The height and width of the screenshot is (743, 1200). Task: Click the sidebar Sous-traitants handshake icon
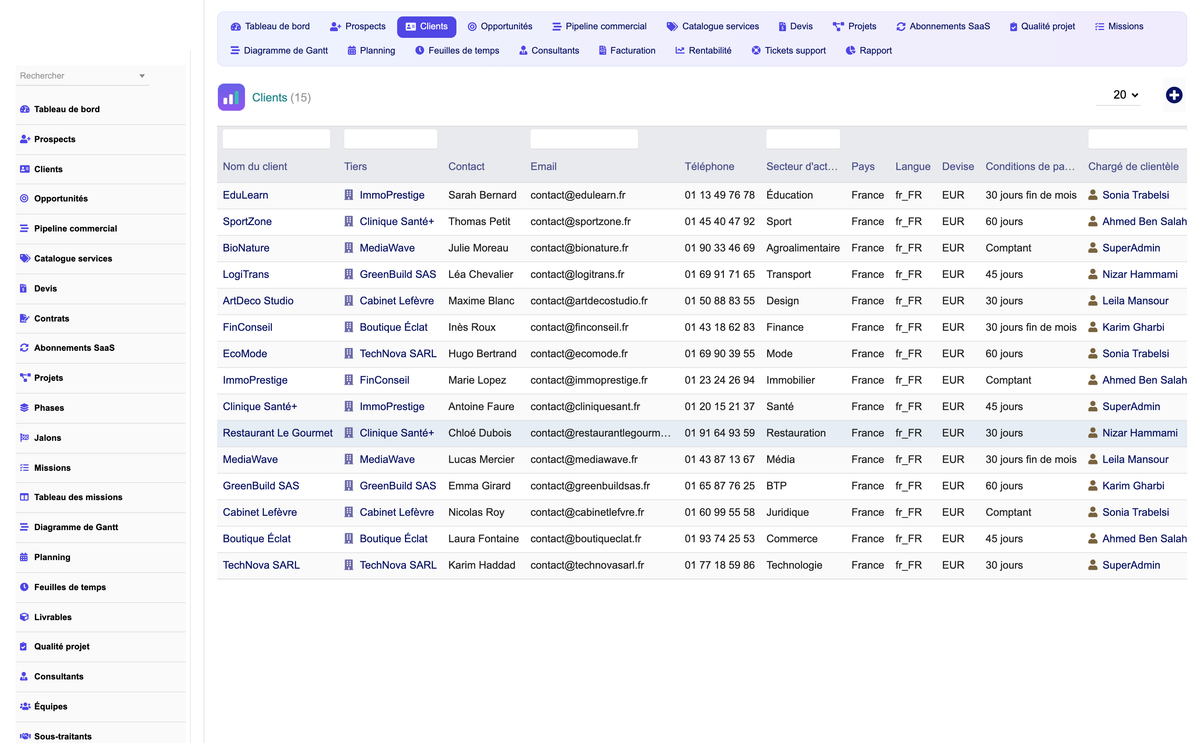[x=25, y=736]
